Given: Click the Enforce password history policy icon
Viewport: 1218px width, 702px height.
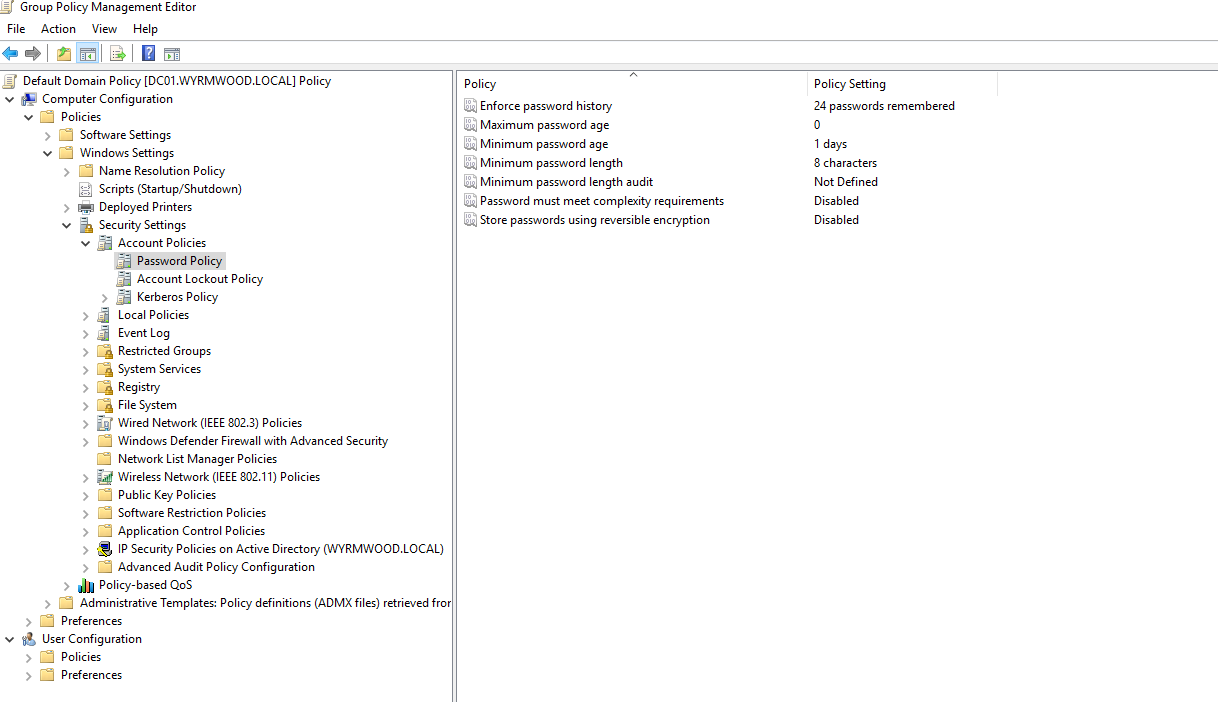Looking at the screenshot, I should pyautogui.click(x=471, y=106).
